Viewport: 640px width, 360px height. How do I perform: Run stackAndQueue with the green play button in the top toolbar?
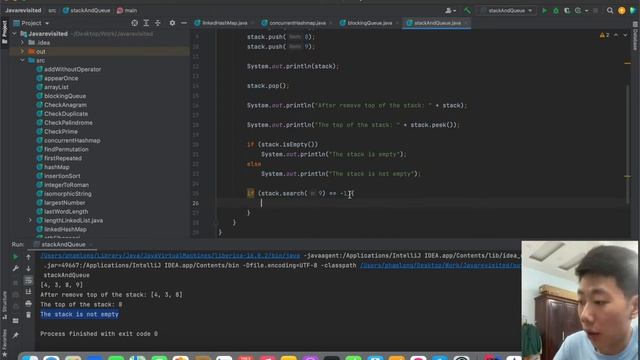click(x=544, y=11)
